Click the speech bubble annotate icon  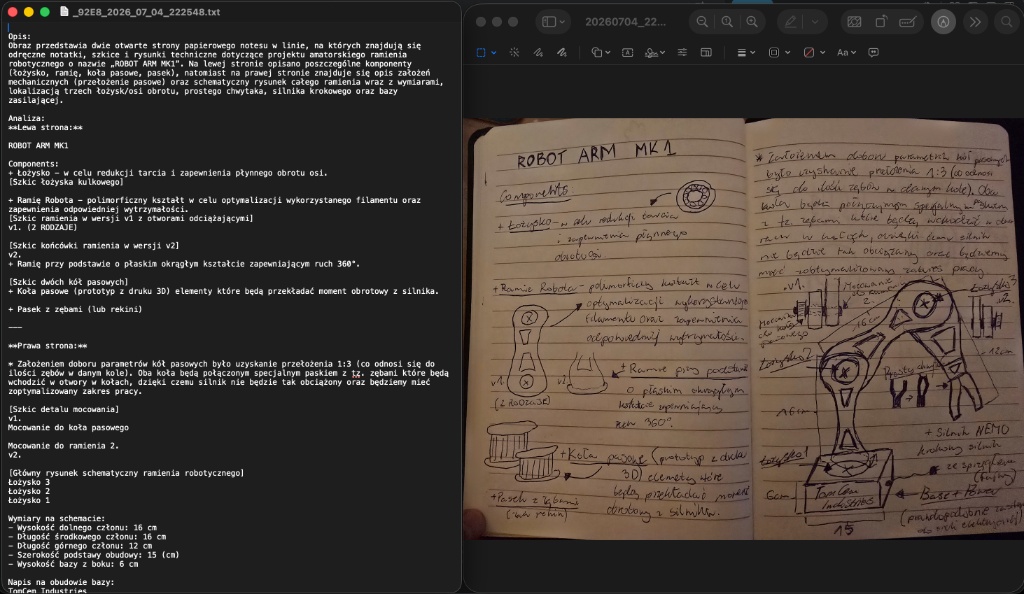873,52
